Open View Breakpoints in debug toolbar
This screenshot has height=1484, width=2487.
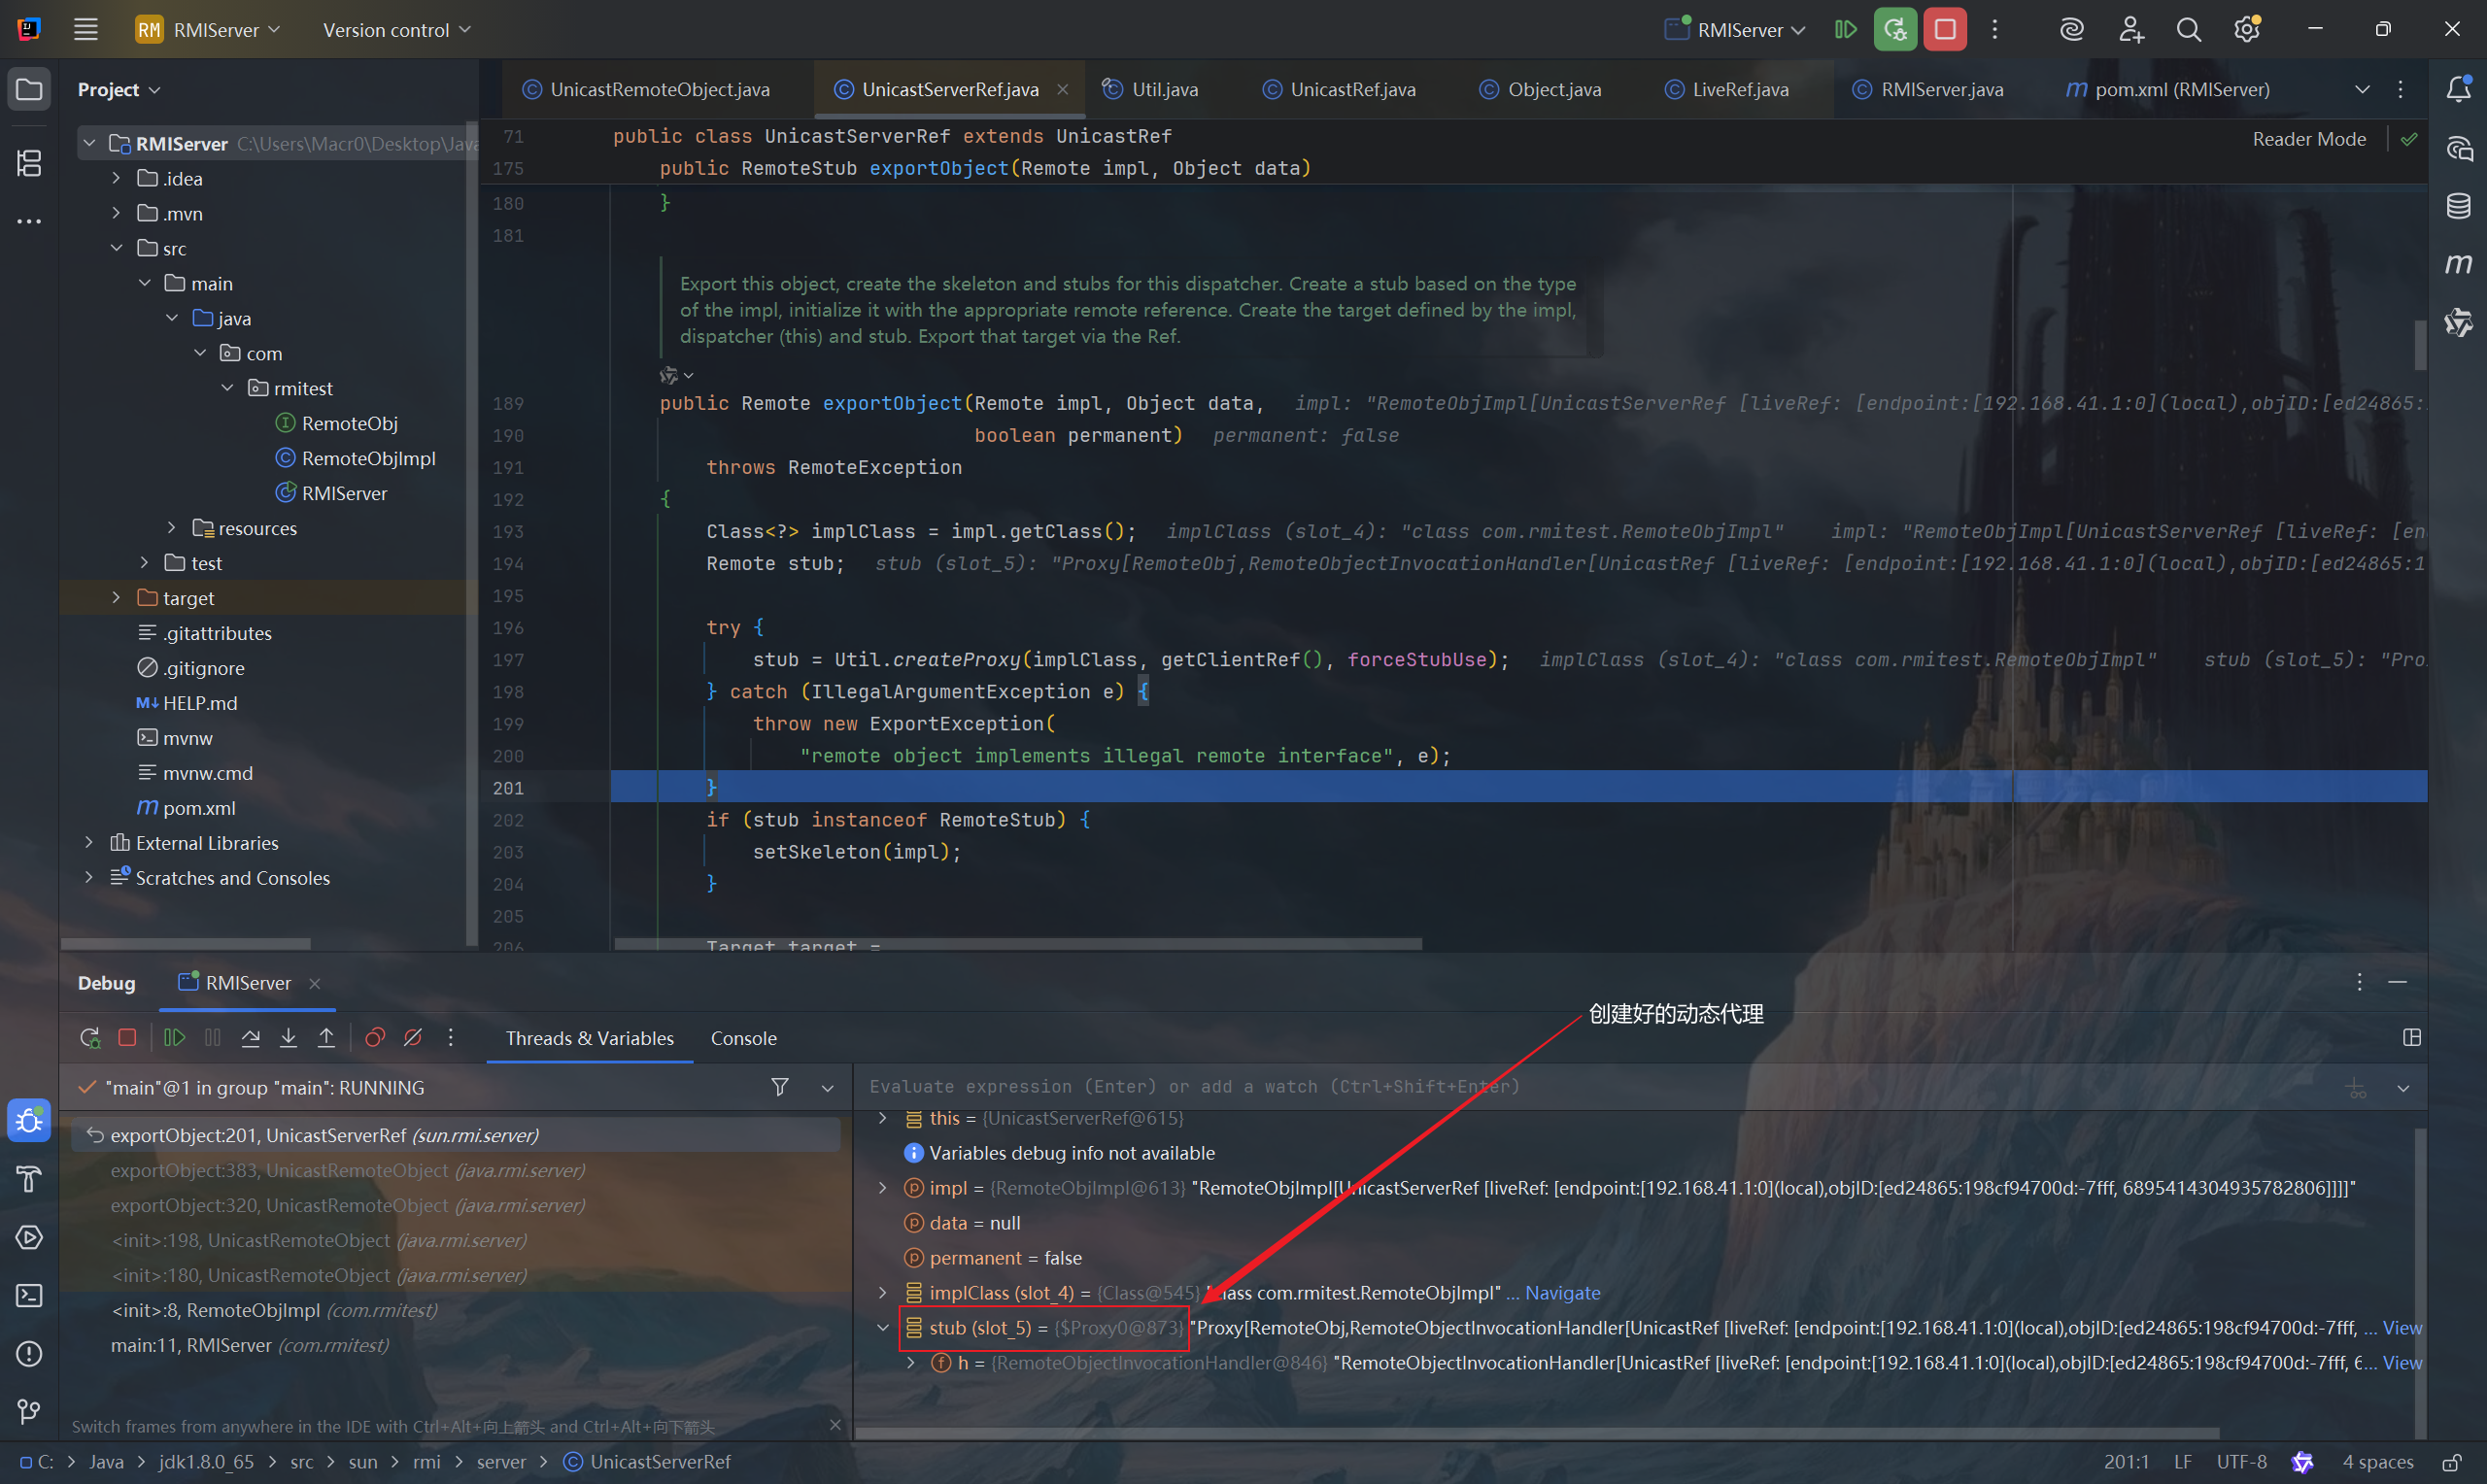tap(375, 1038)
